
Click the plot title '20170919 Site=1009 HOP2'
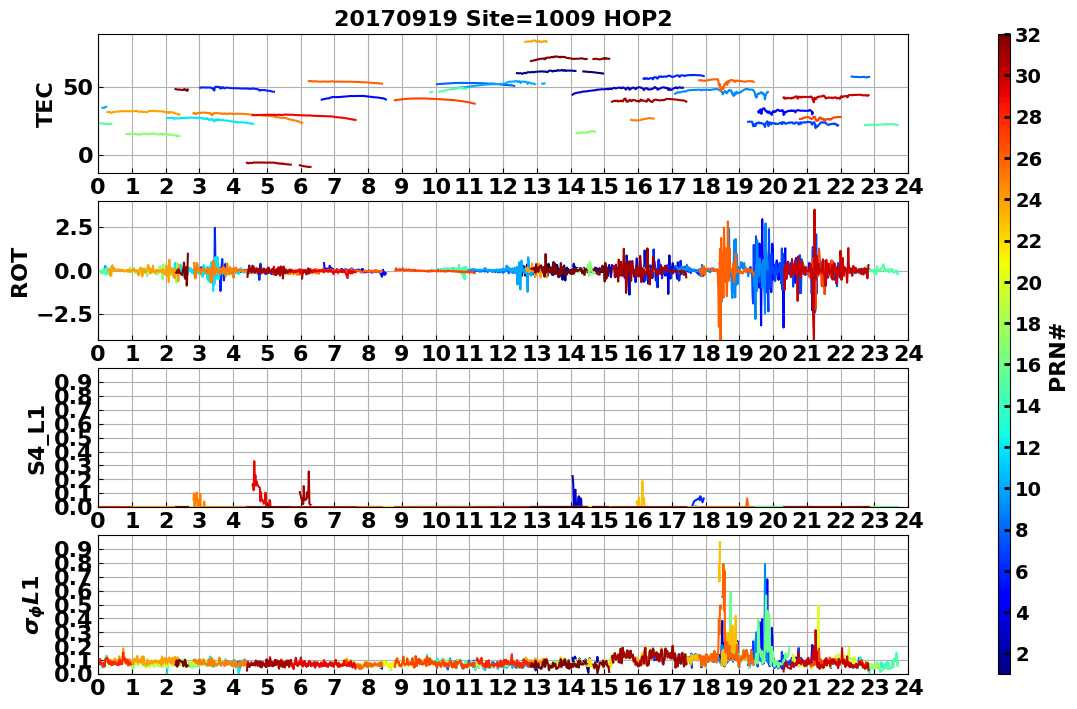click(503, 19)
